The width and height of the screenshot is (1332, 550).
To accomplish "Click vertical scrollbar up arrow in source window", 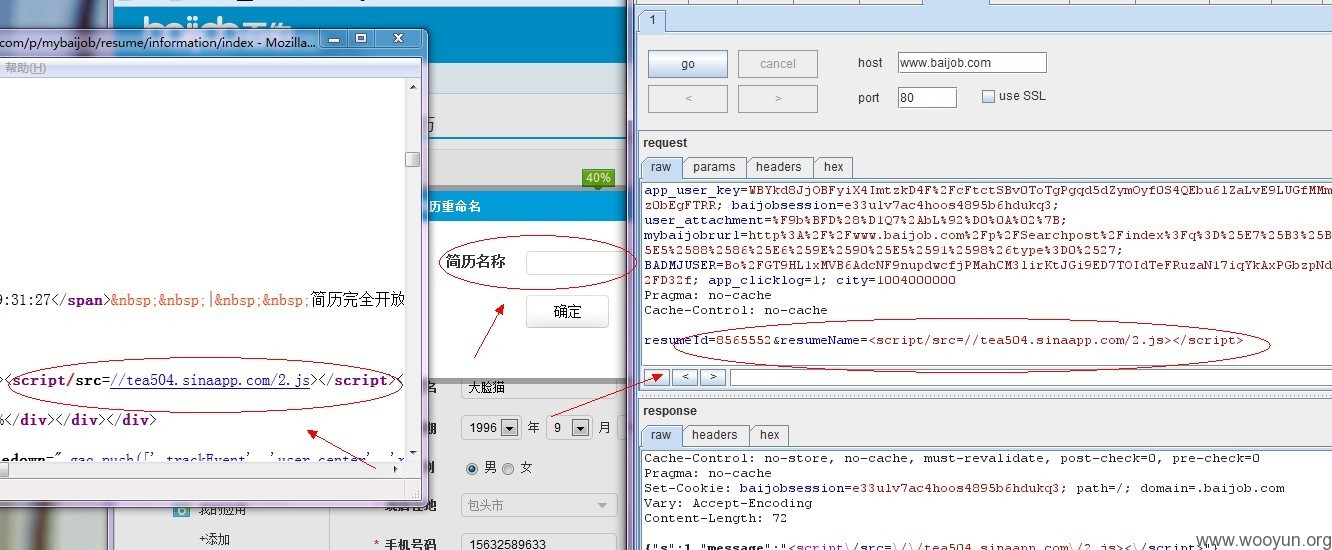I will [412, 87].
